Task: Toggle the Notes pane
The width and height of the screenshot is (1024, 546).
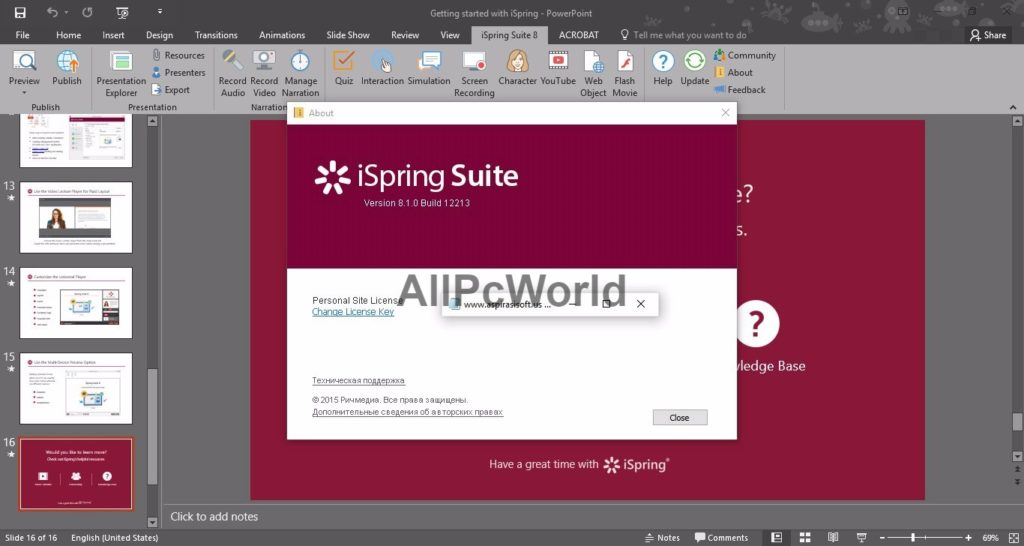Action: coord(662,538)
